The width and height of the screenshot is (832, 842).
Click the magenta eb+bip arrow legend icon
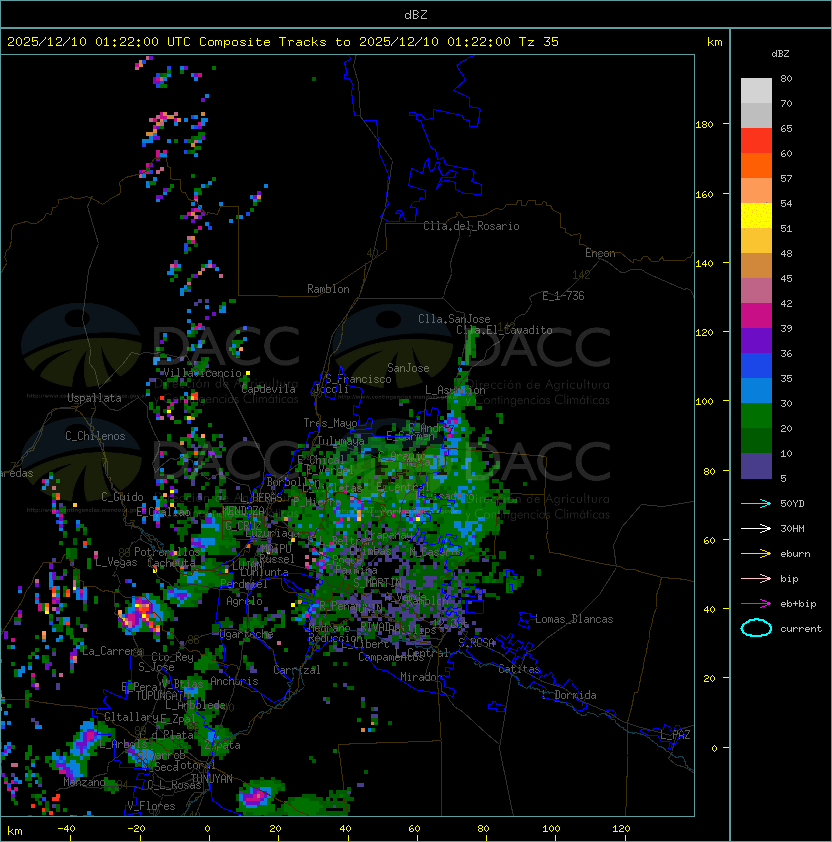[x=756, y=604]
